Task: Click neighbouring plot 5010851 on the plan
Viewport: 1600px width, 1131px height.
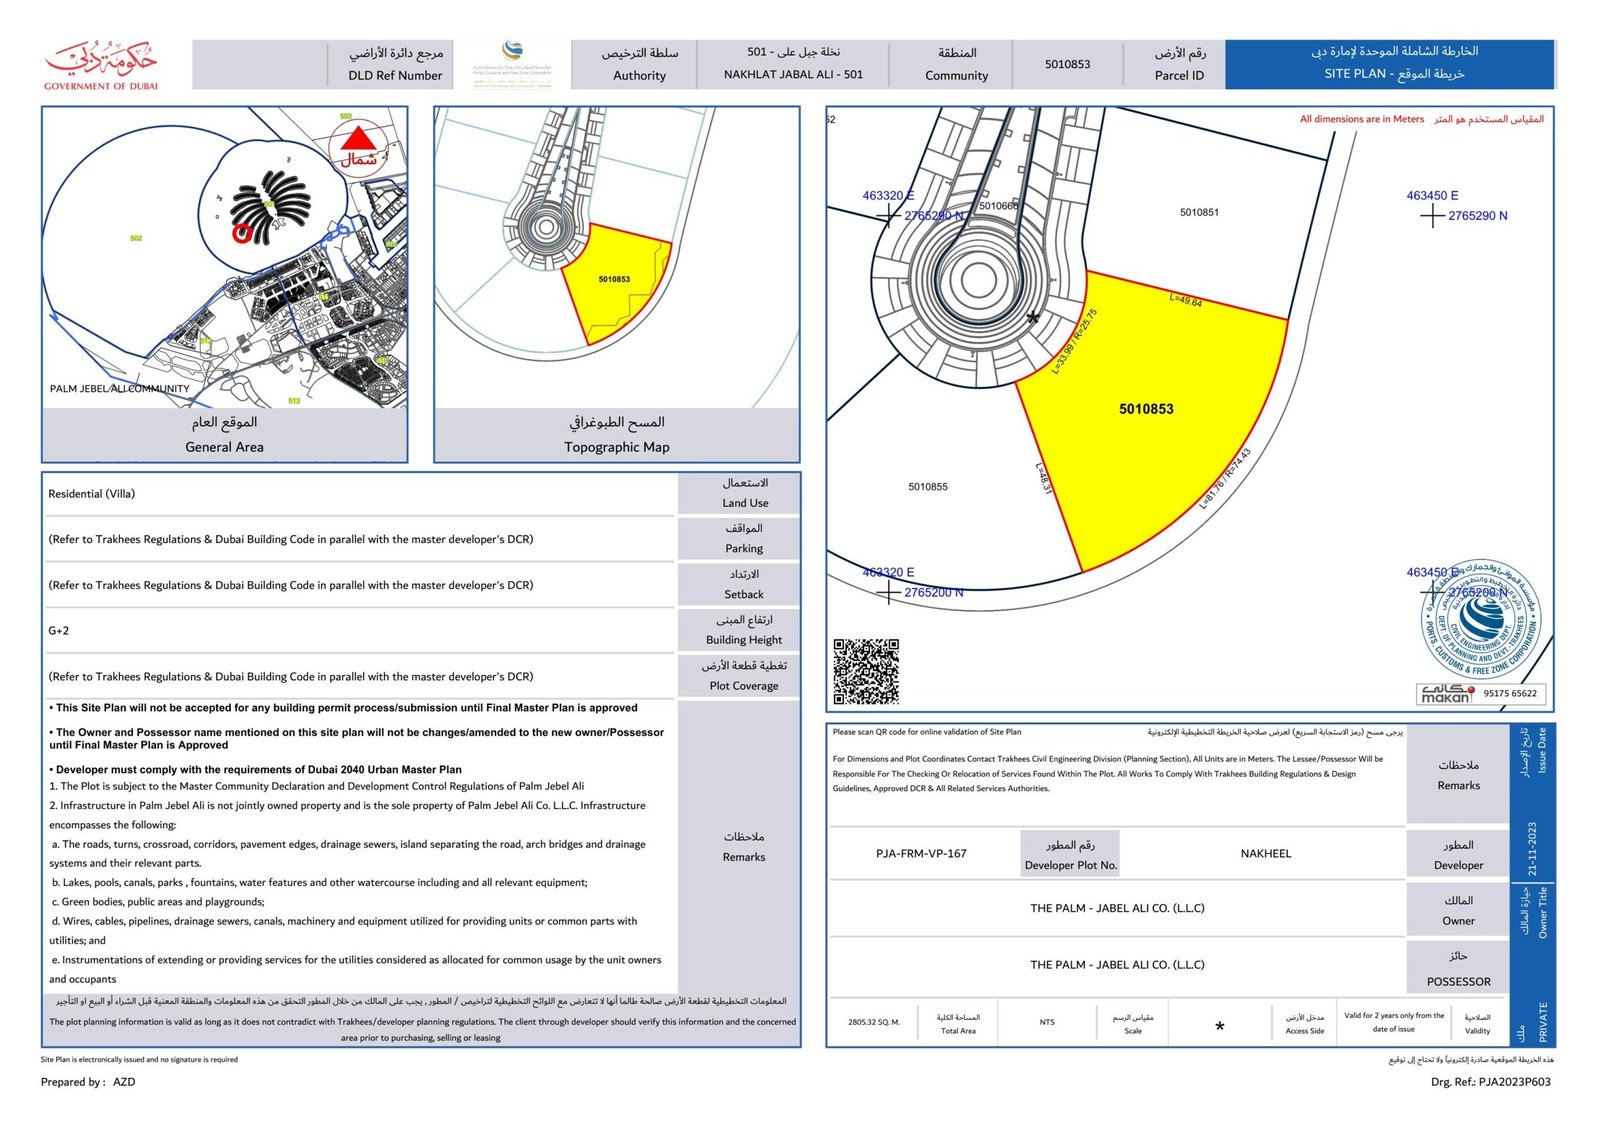Action: pyautogui.click(x=1199, y=212)
